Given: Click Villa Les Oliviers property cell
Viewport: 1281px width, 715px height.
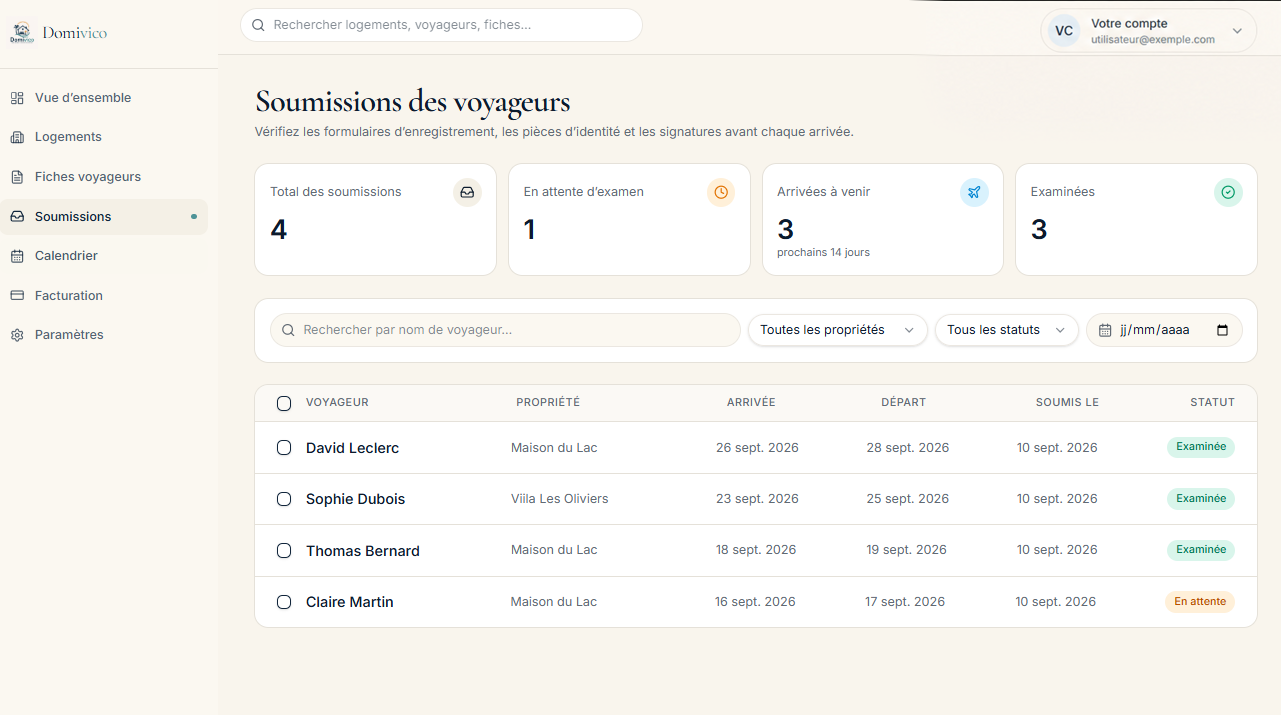Looking at the screenshot, I should [559, 499].
